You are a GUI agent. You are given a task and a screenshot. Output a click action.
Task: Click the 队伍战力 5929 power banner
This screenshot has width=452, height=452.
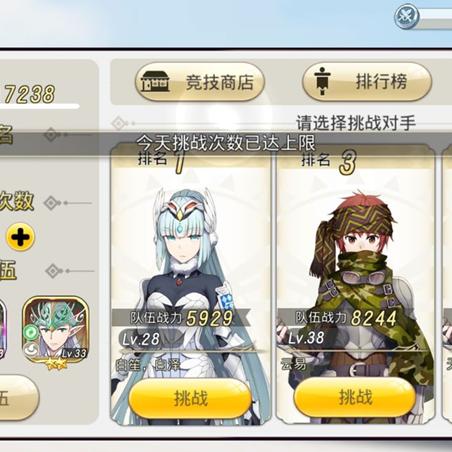(x=182, y=318)
